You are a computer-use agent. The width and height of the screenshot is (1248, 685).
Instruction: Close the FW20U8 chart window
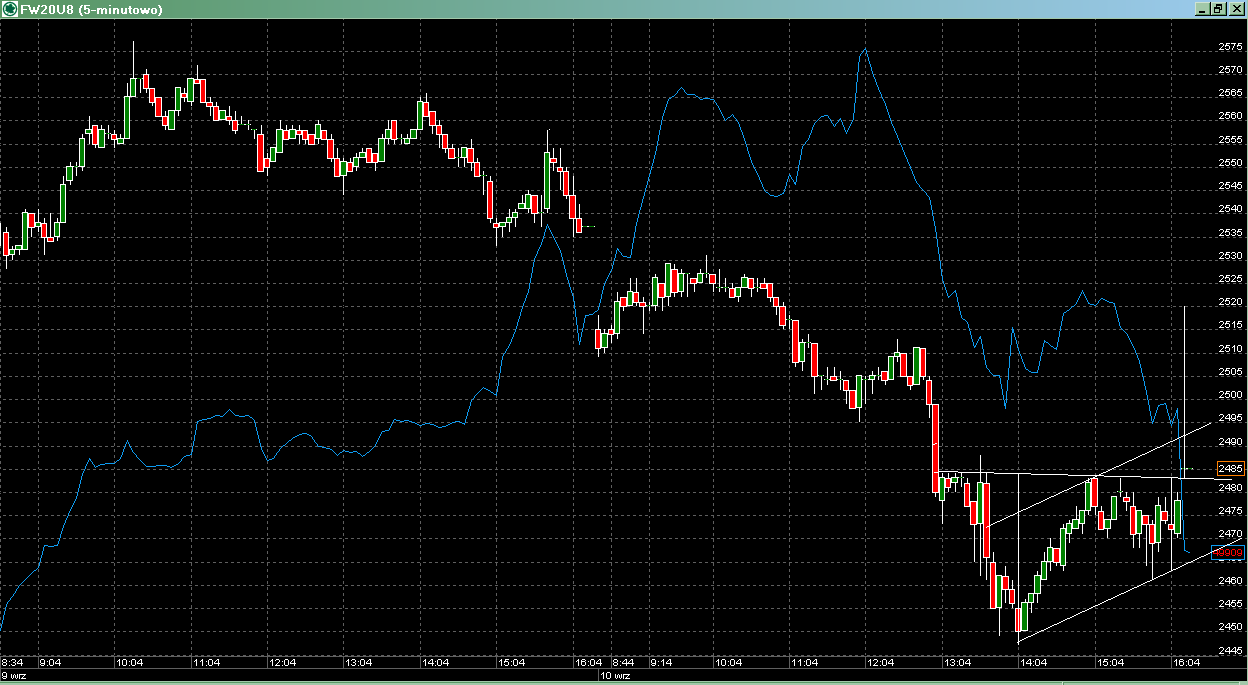(x=1235, y=9)
